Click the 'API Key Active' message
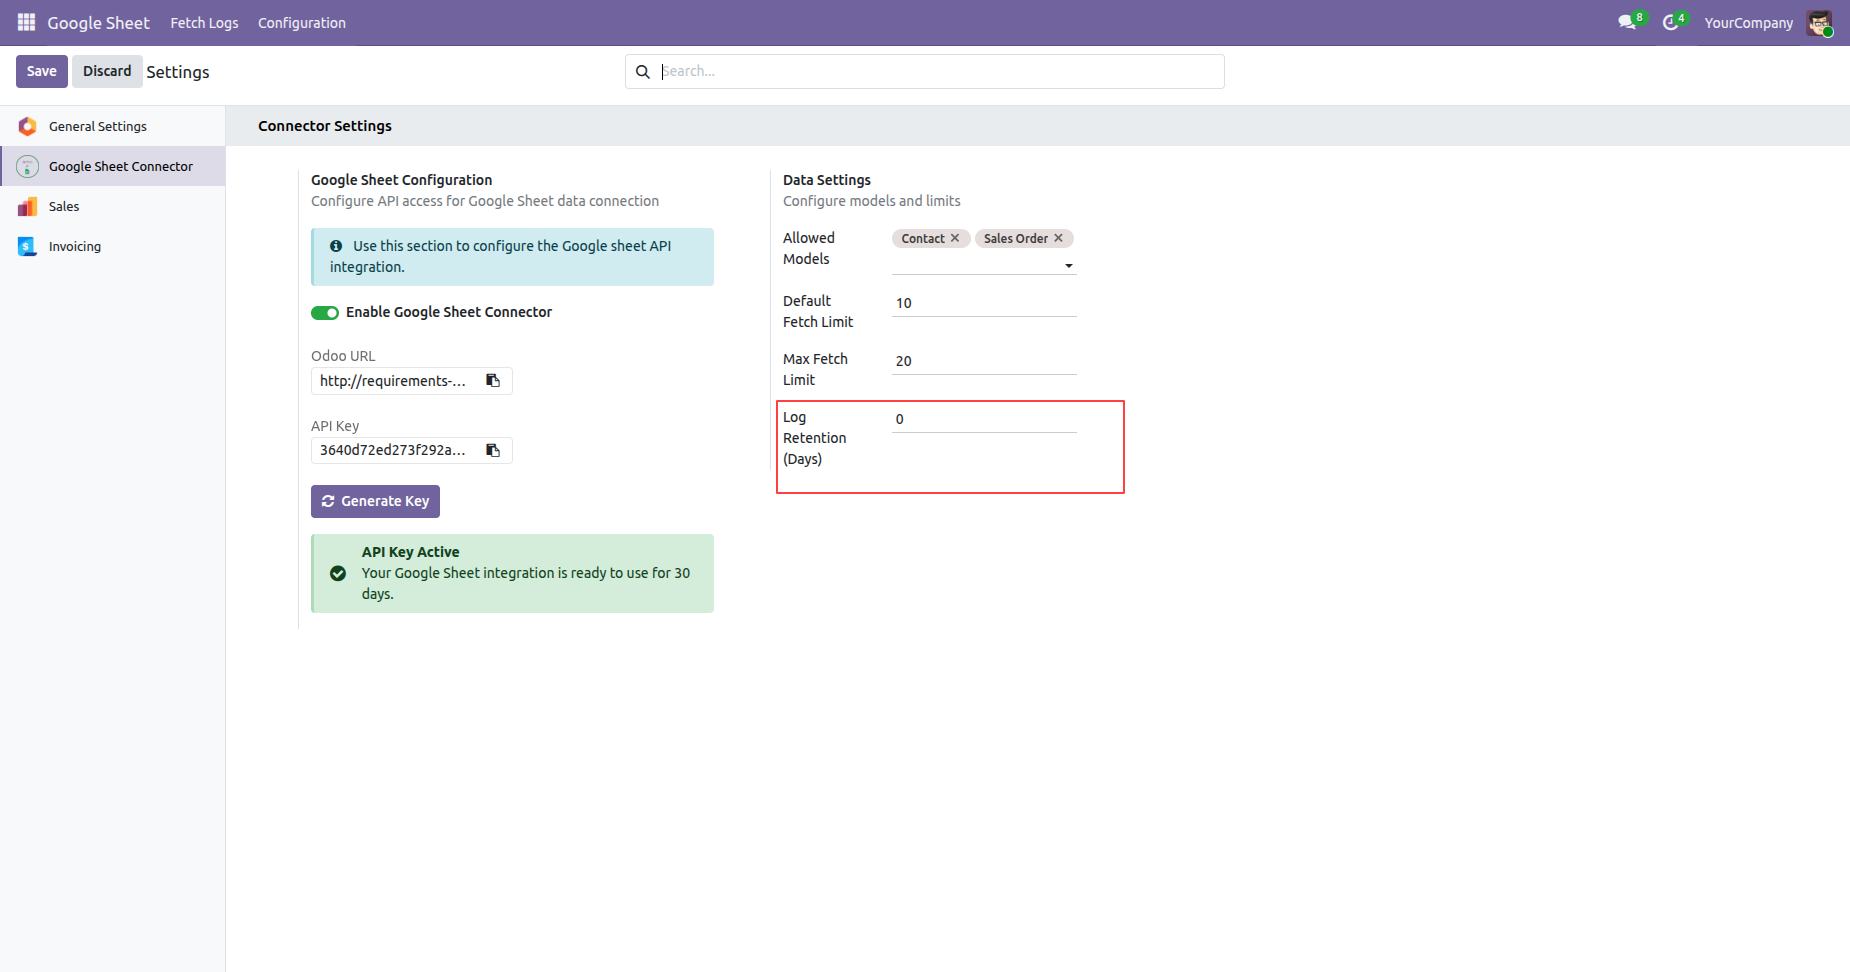 click(x=410, y=552)
